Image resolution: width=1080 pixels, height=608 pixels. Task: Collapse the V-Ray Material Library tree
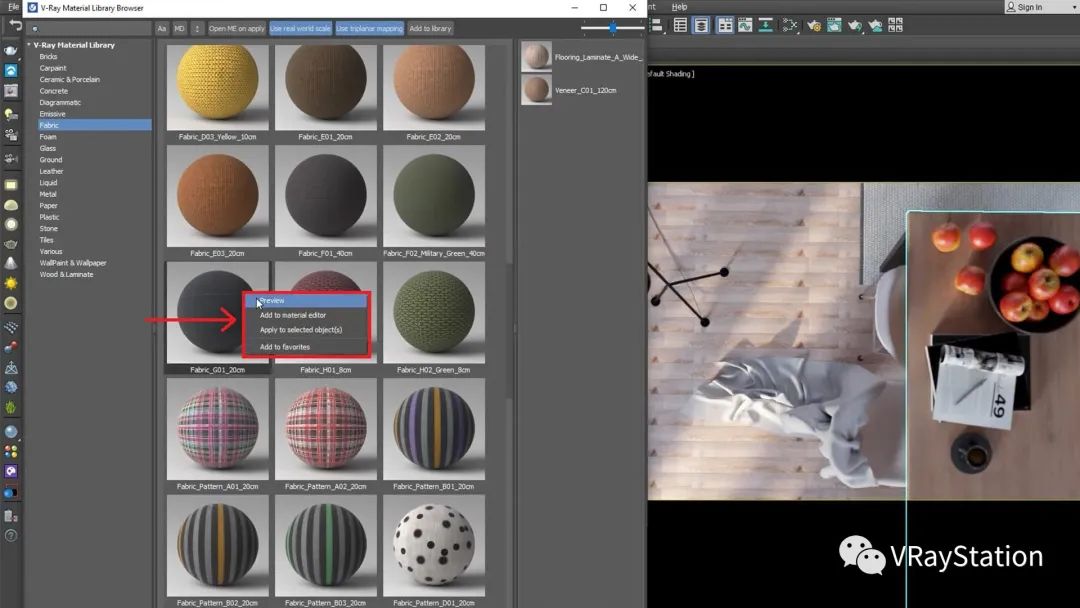[30, 45]
